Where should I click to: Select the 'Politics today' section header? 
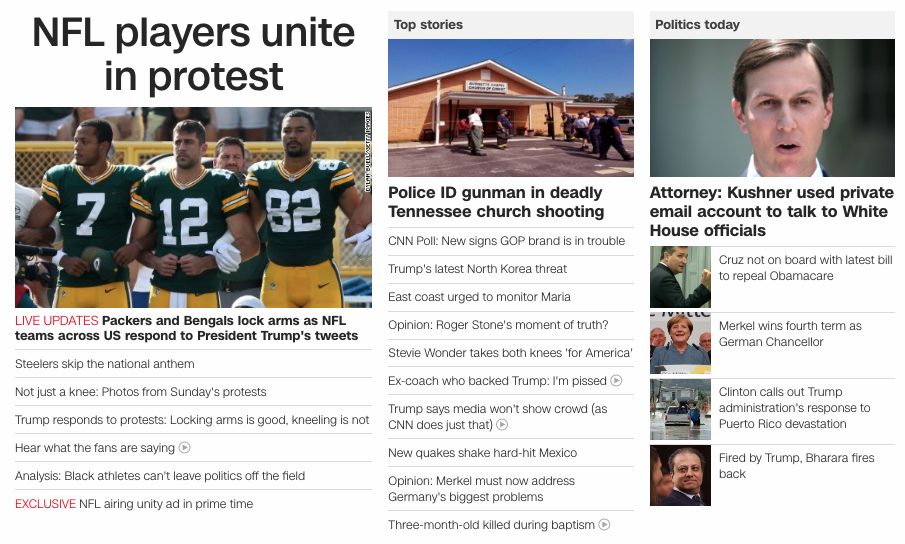coord(697,25)
